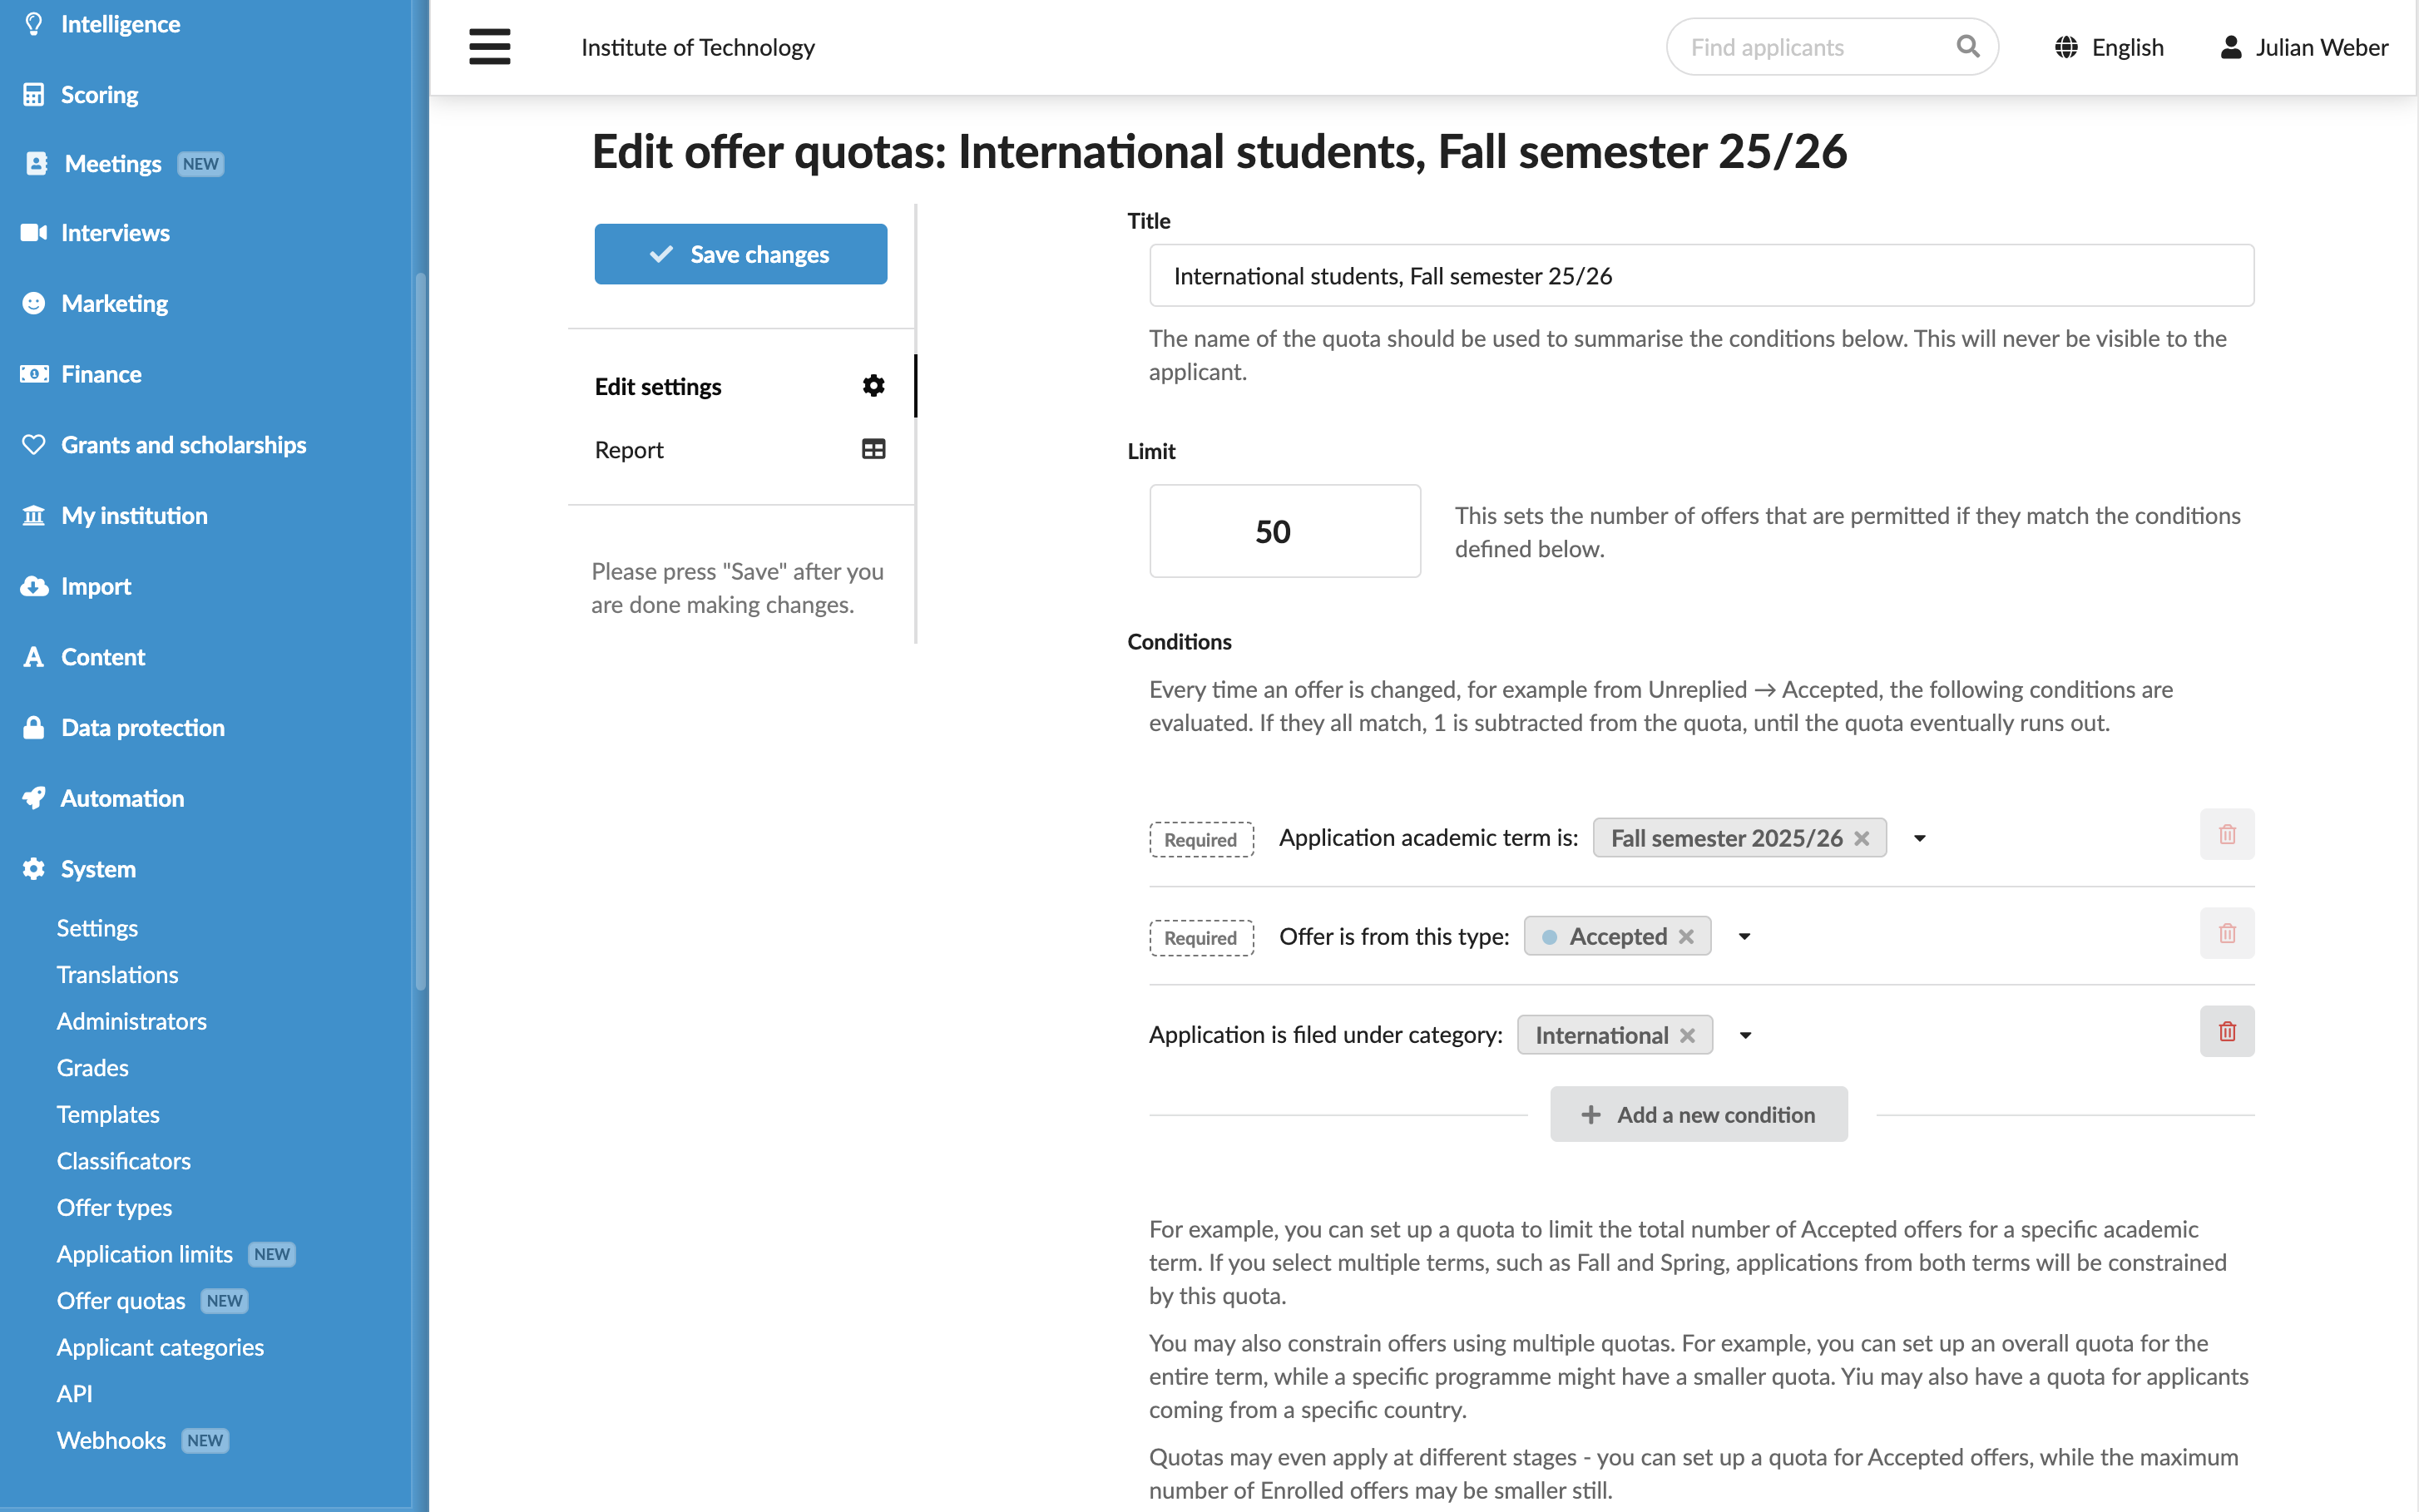2419x1512 pixels.
Task: Remove the Accepted offer type tag
Action: coord(1686,937)
